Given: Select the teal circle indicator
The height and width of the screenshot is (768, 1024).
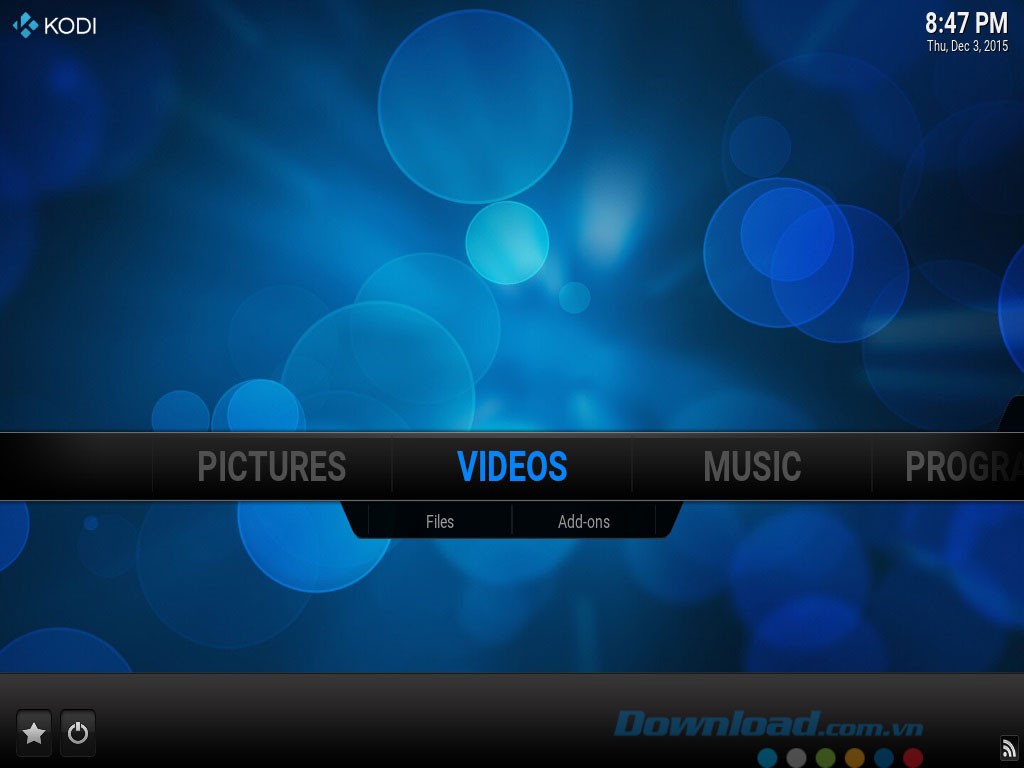Looking at the screenshot, I should tap(767, 757).
